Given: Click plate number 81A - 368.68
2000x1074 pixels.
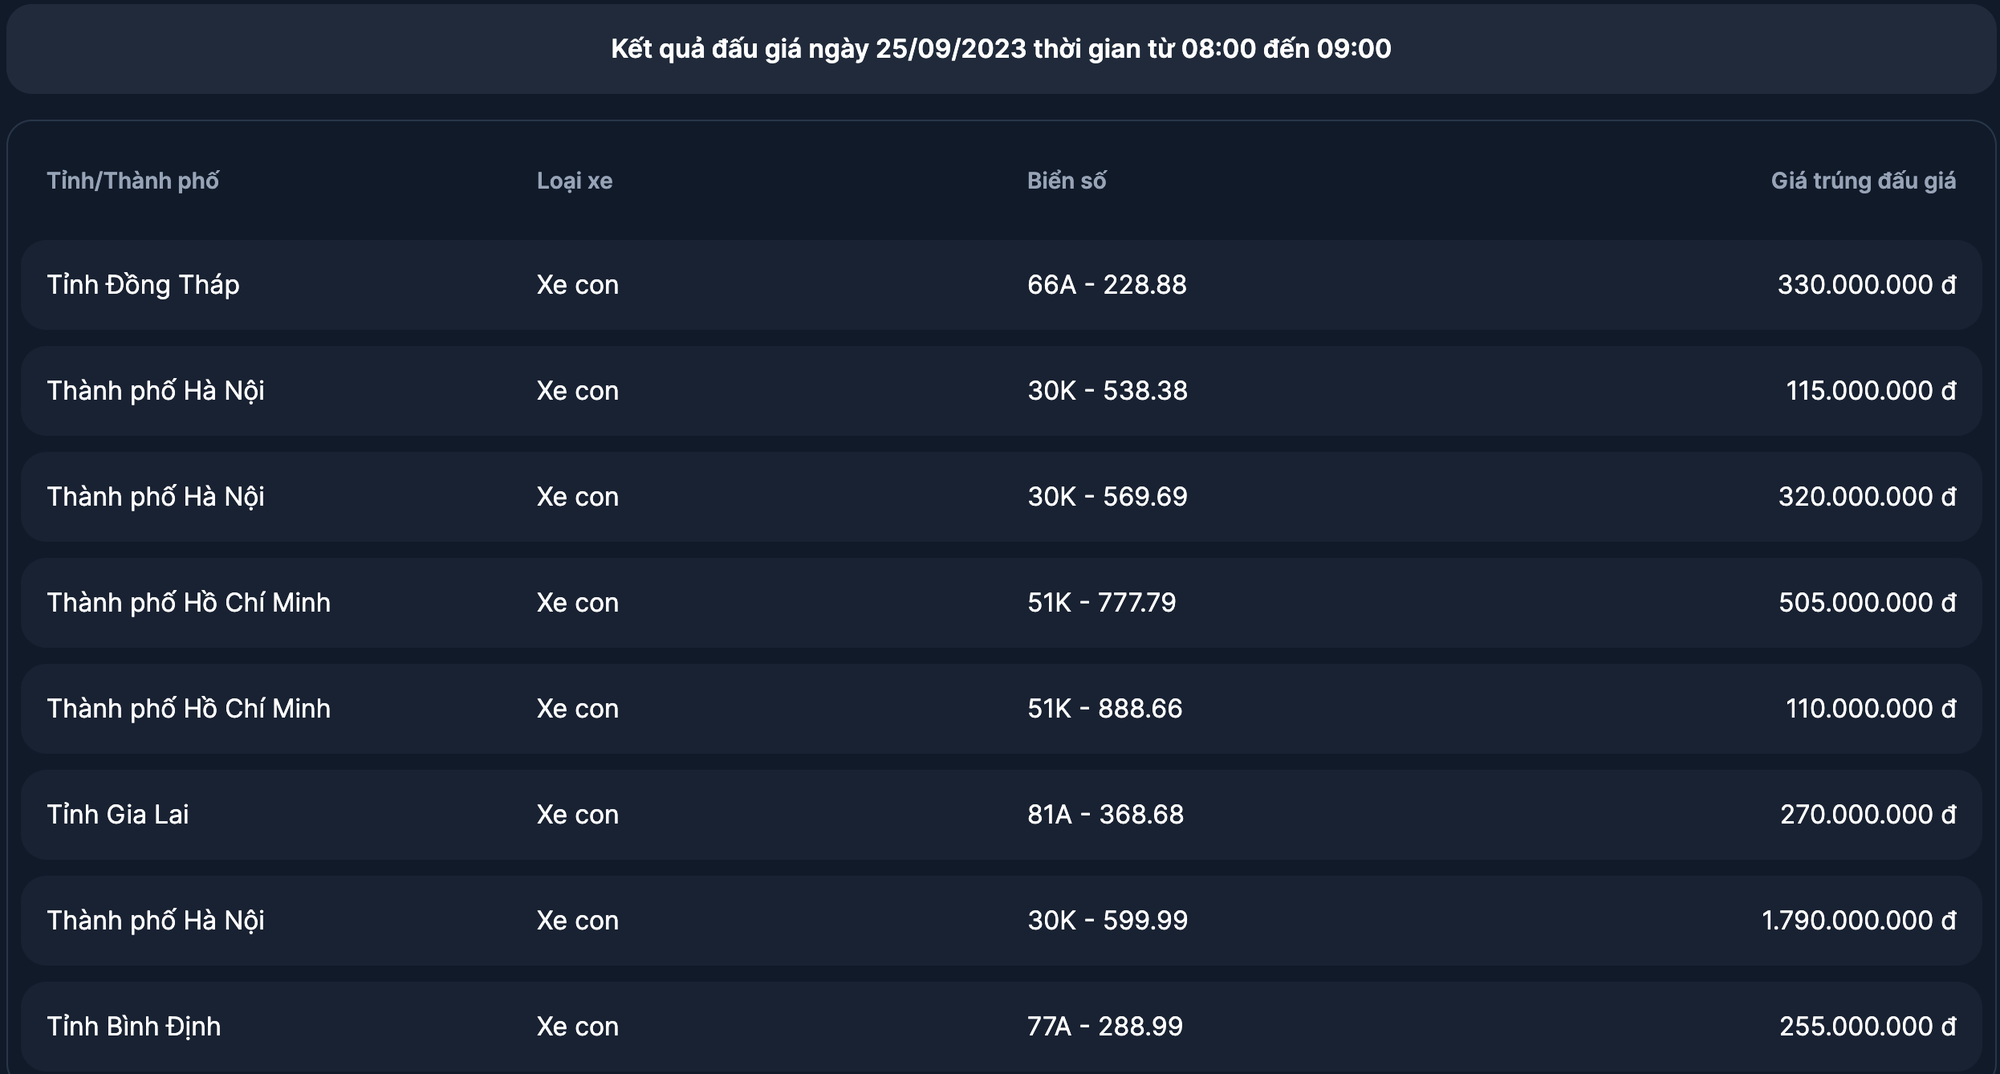Looking at the screenshot, I should pyautogui.click(x=1105, y=815).
